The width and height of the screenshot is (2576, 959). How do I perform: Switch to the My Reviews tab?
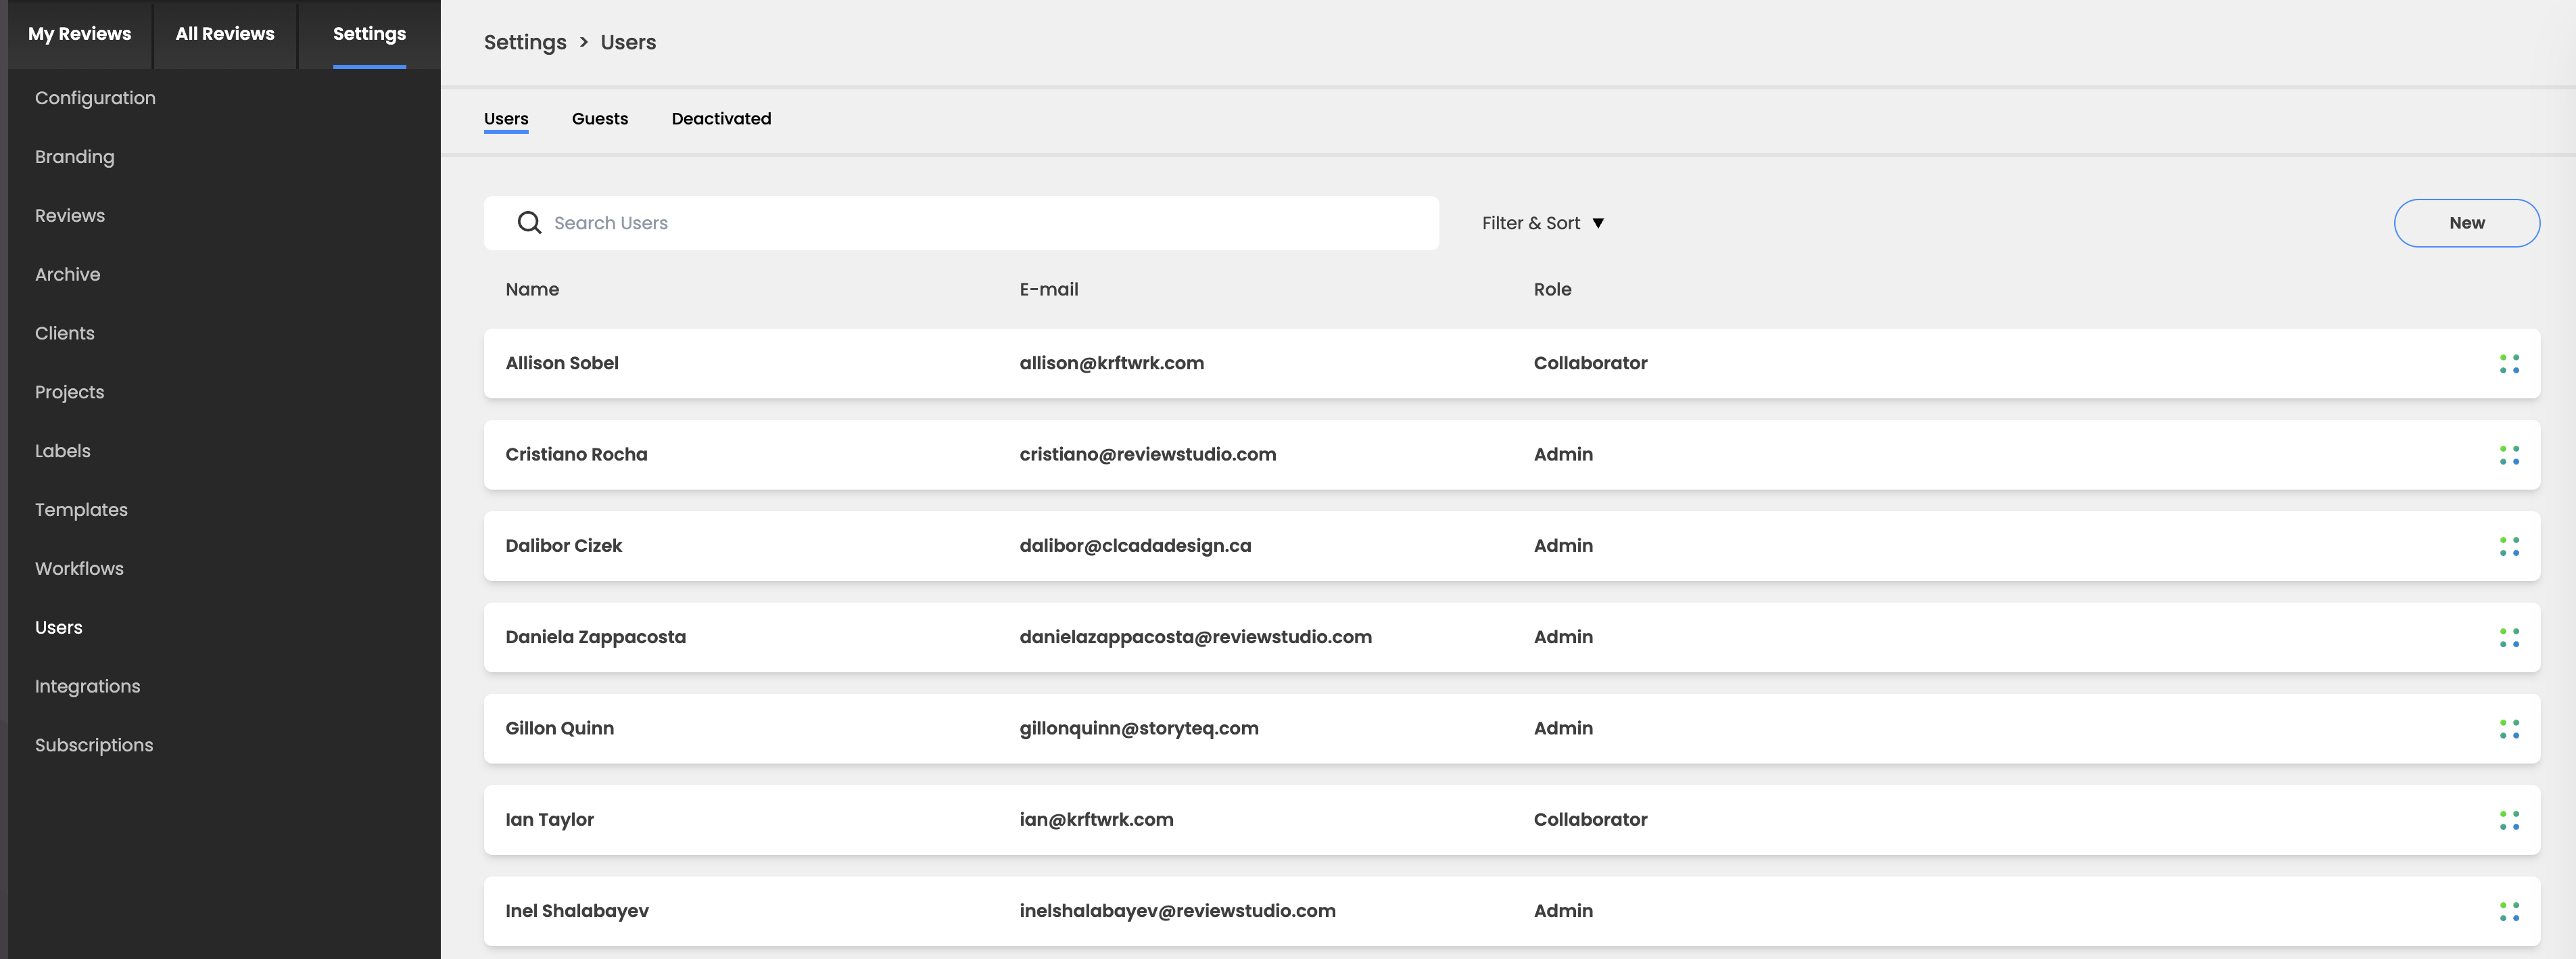click(x=80, y=34)
